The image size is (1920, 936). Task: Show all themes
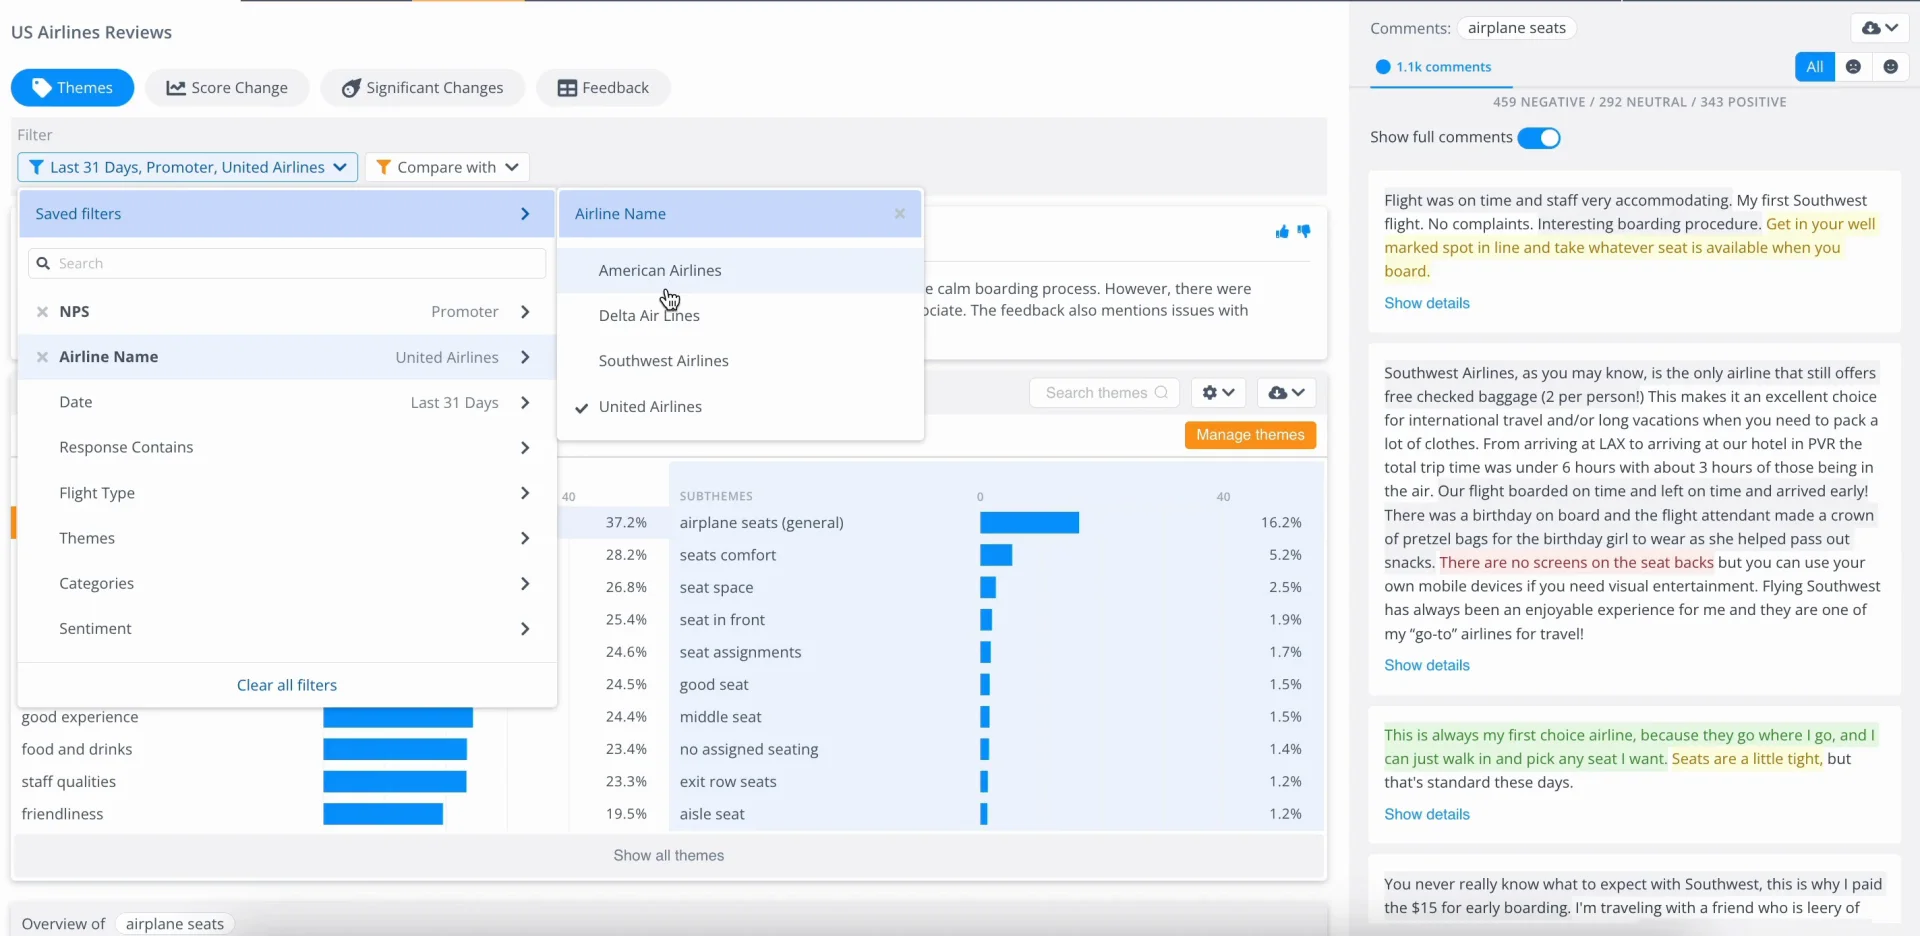coord(668,856)
